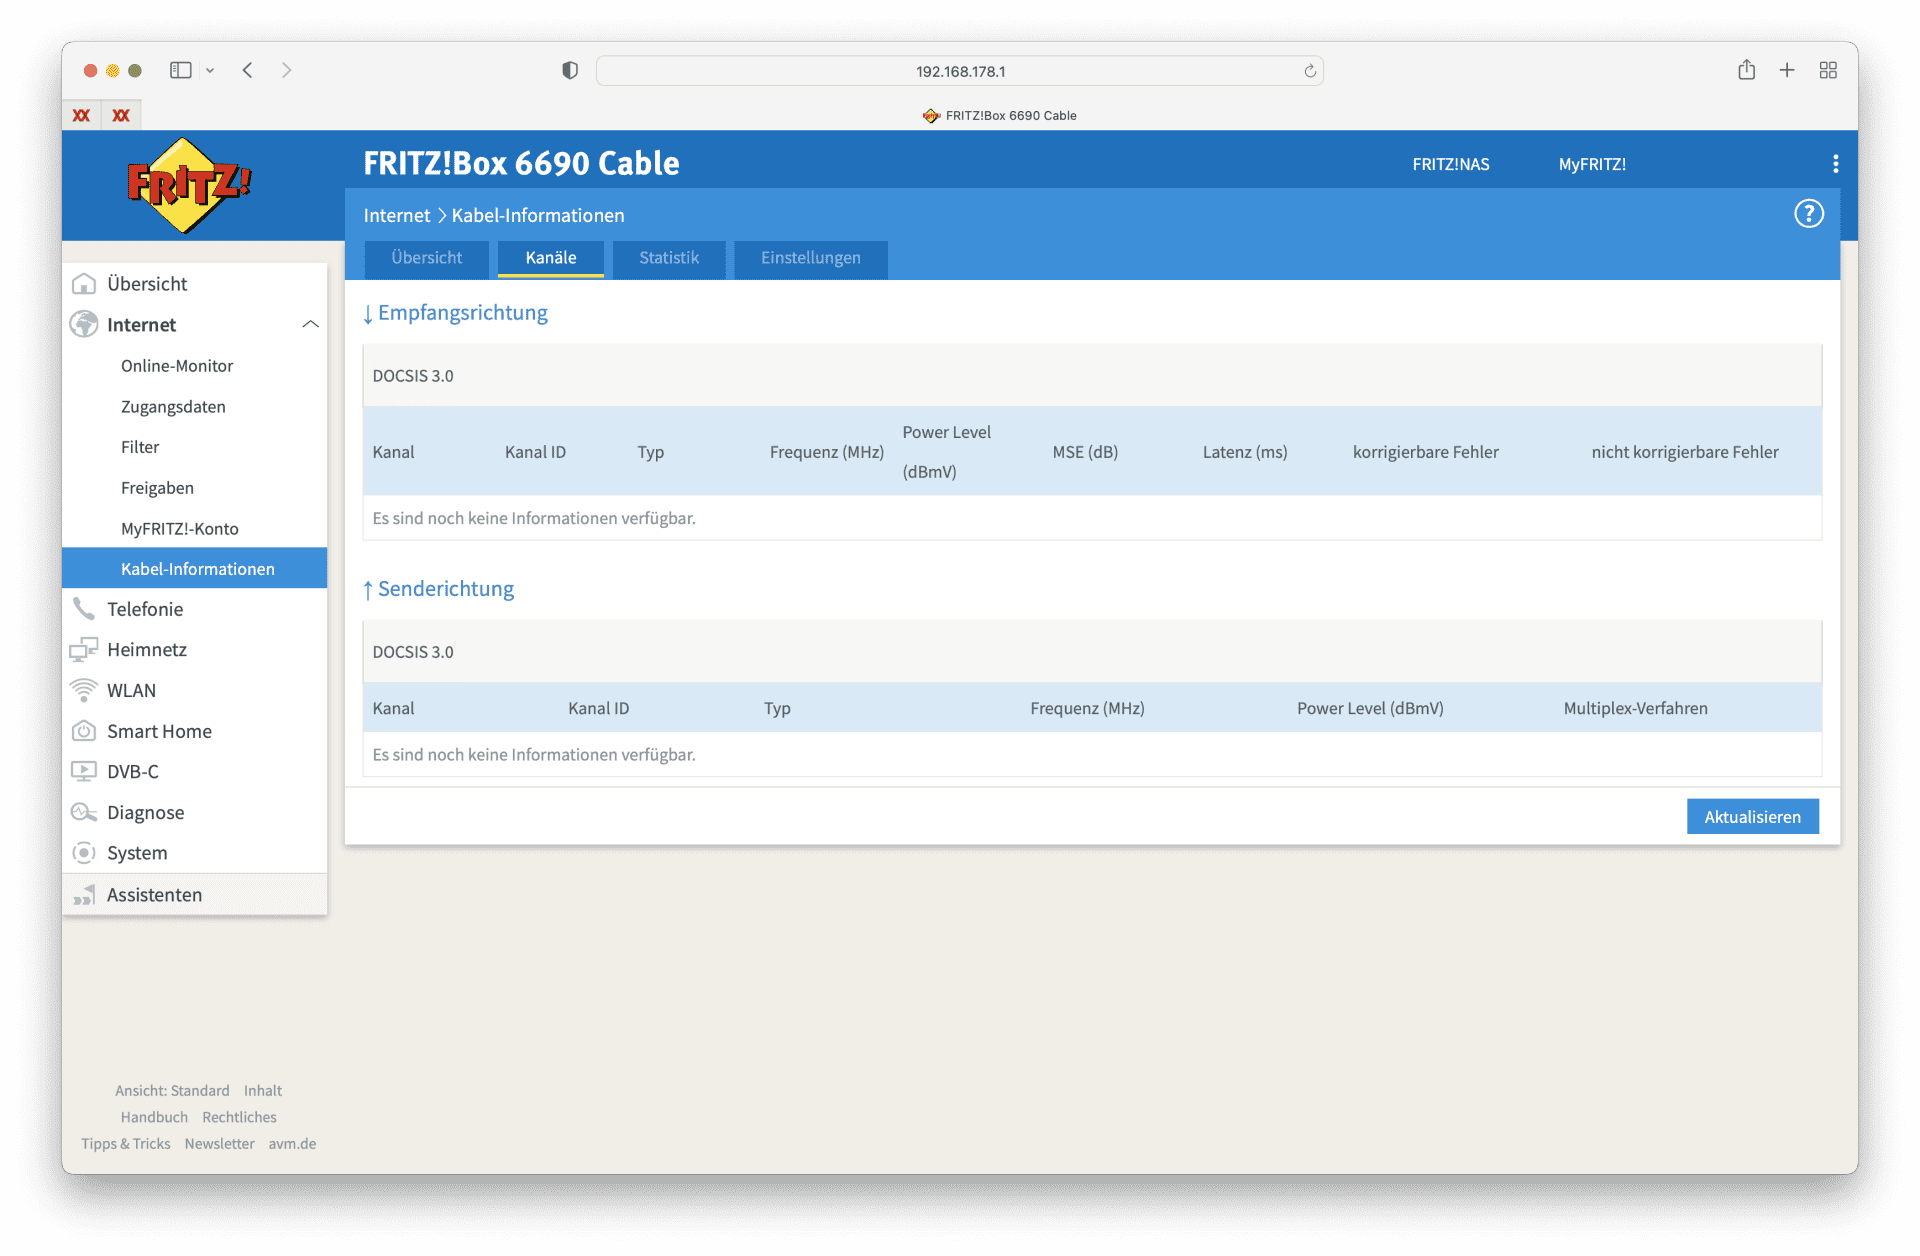Click Internet breadcrumb link
The width and height of the screenshot is (1920, 1256).
click(396, 215)
